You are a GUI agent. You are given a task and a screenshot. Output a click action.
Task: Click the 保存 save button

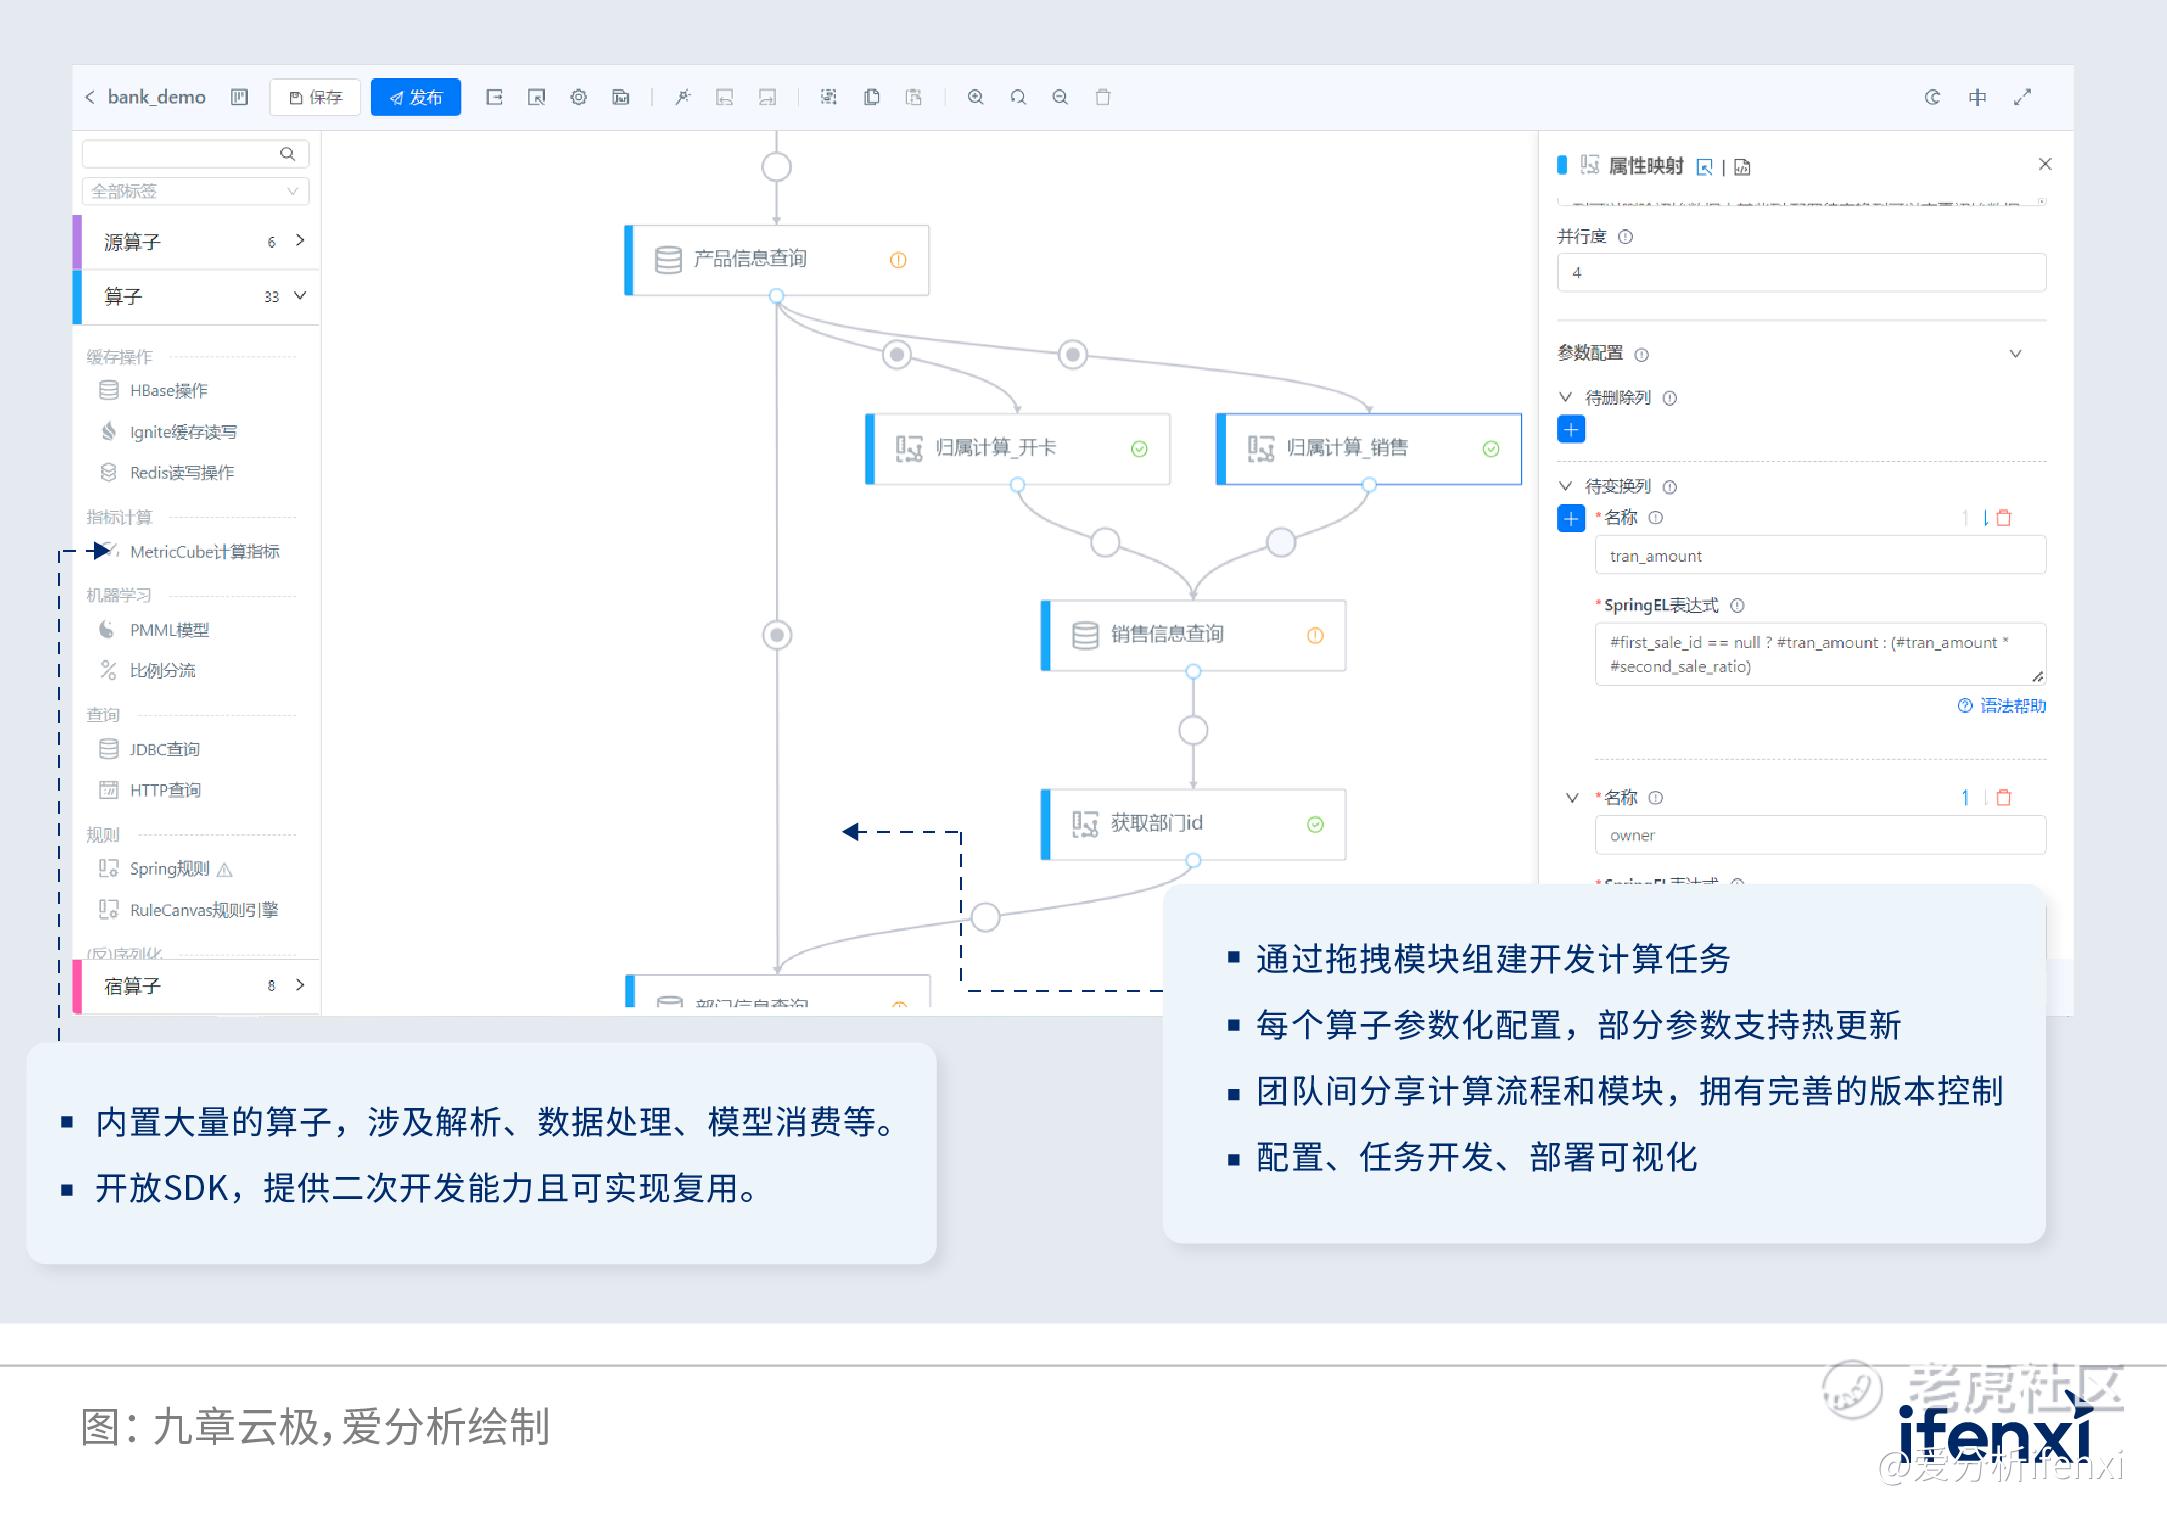coord(315,97)
